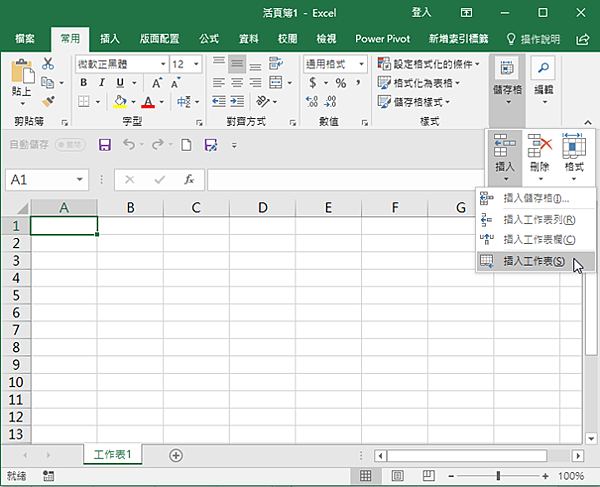Viewport: 600px width, 487px height.
Task: Open 設定格式化的條件 conditional formatting
Action: click(428, 64)
